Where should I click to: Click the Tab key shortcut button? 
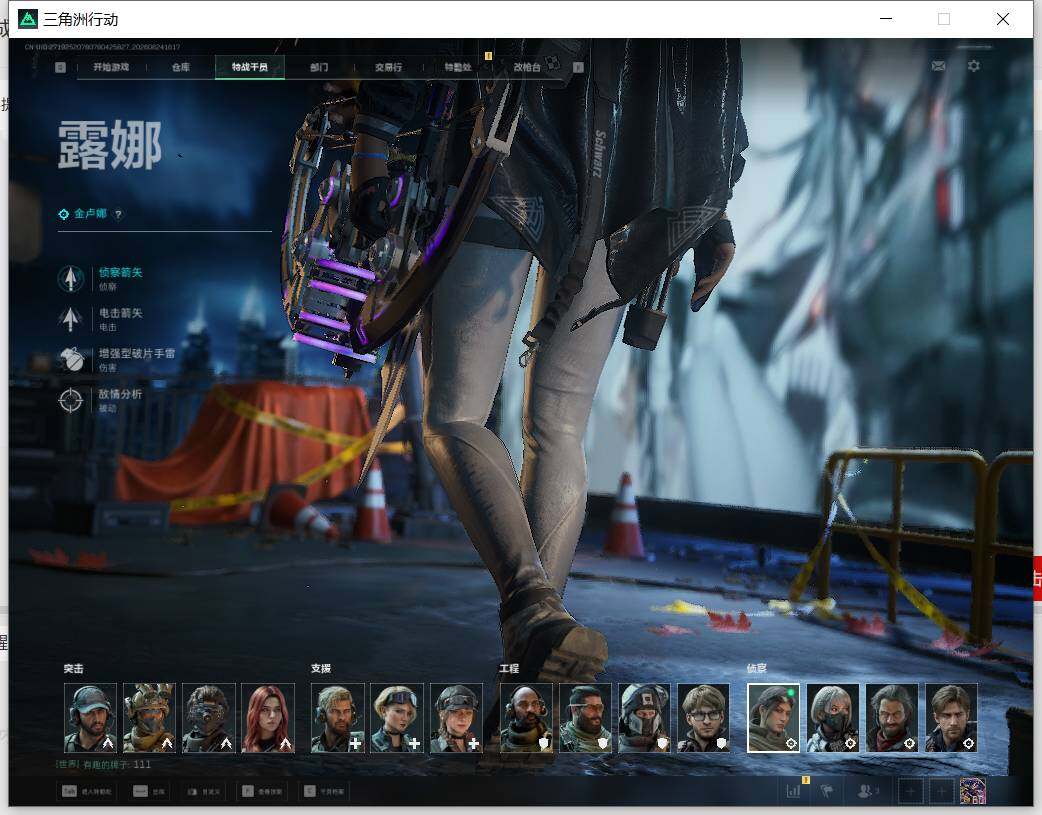pos(86,791)
